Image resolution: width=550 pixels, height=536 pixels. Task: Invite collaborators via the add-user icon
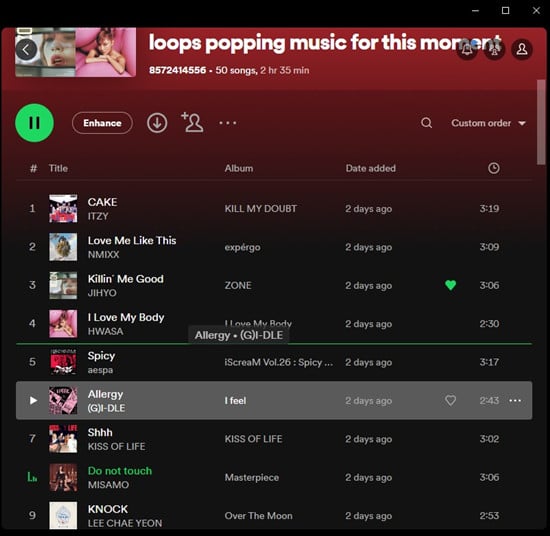192,122
